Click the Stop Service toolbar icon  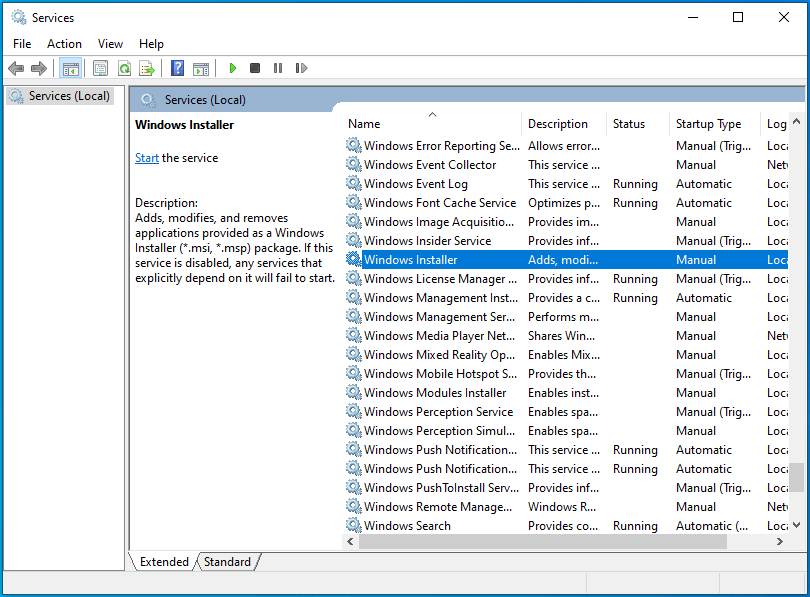click(255, 68)
